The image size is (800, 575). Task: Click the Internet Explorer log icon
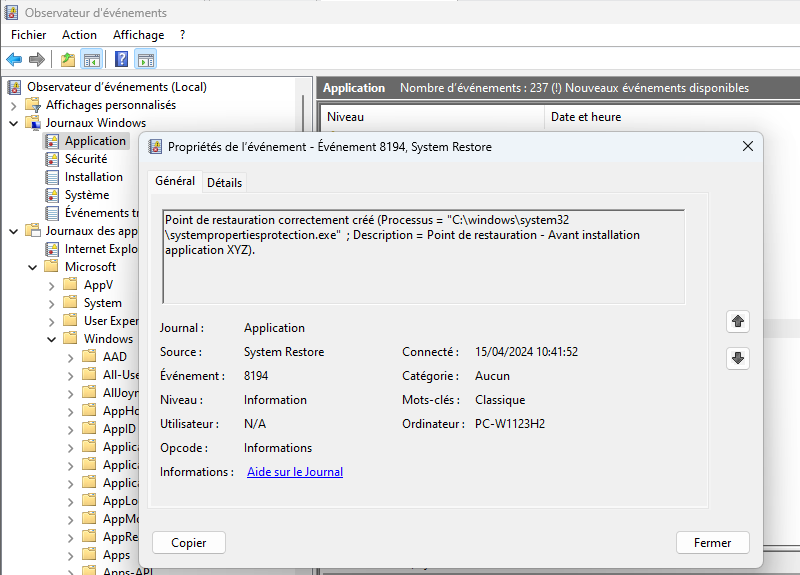tap(52, 249)
